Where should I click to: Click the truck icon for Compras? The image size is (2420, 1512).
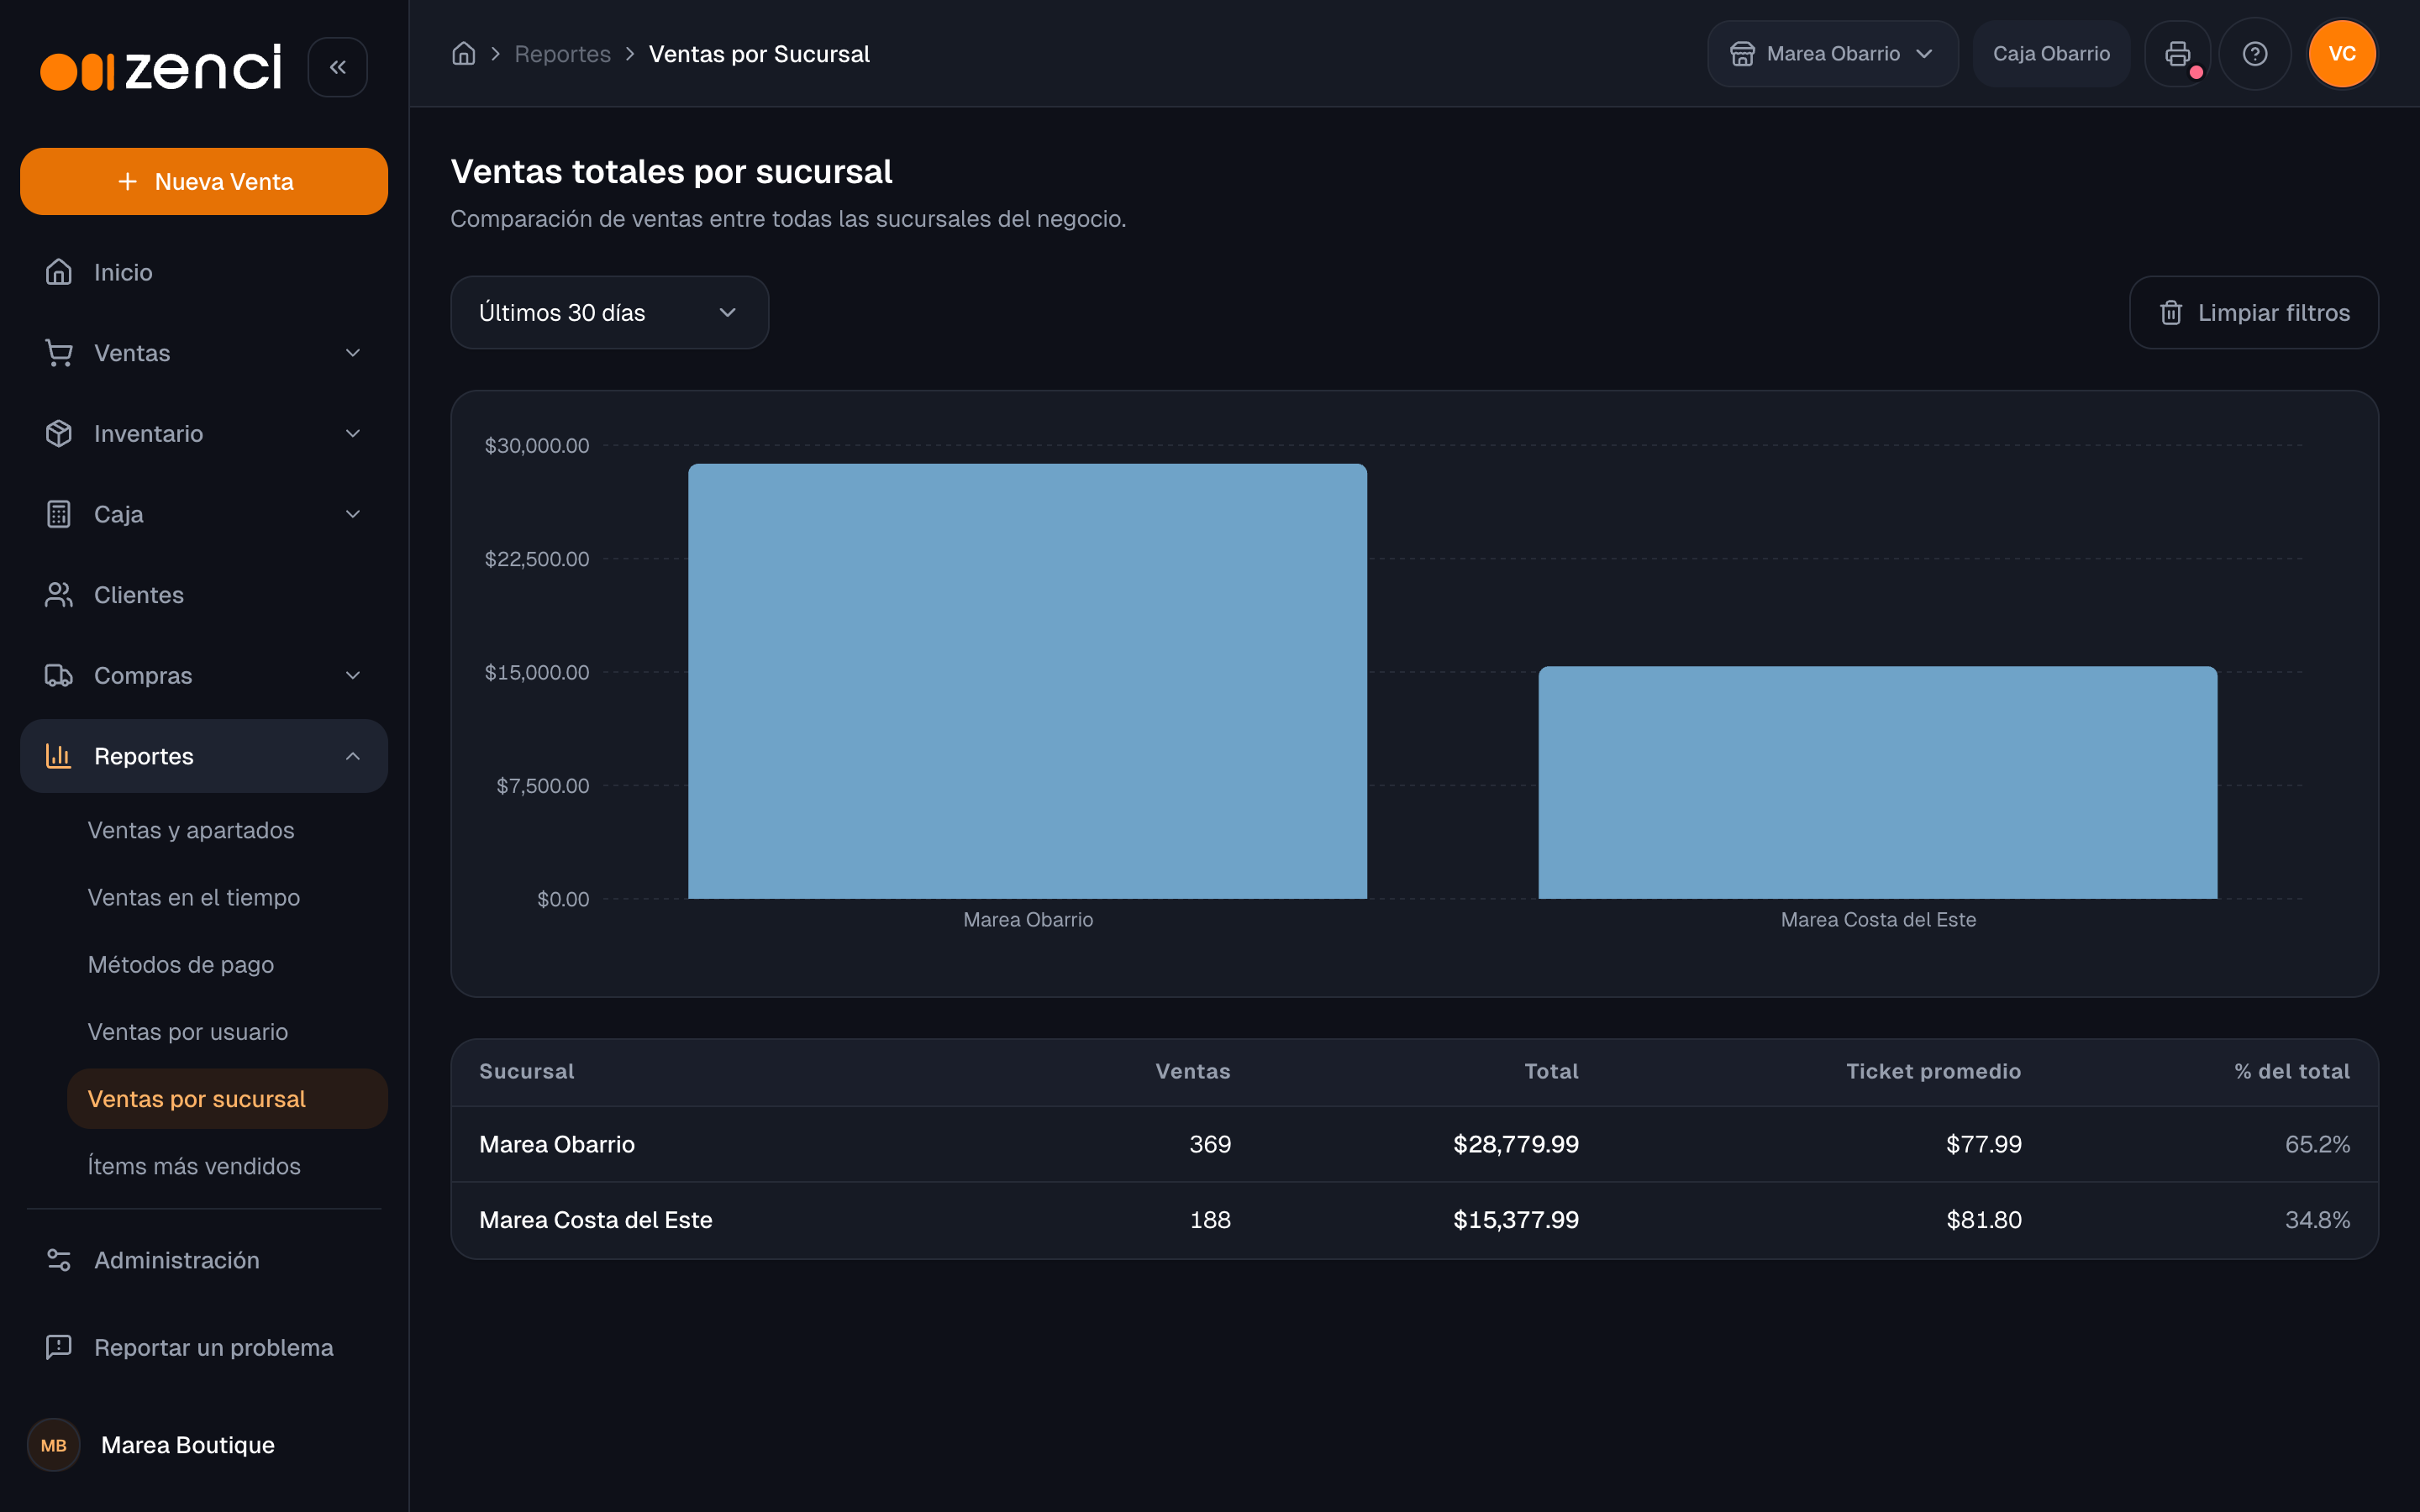[59, 675]
